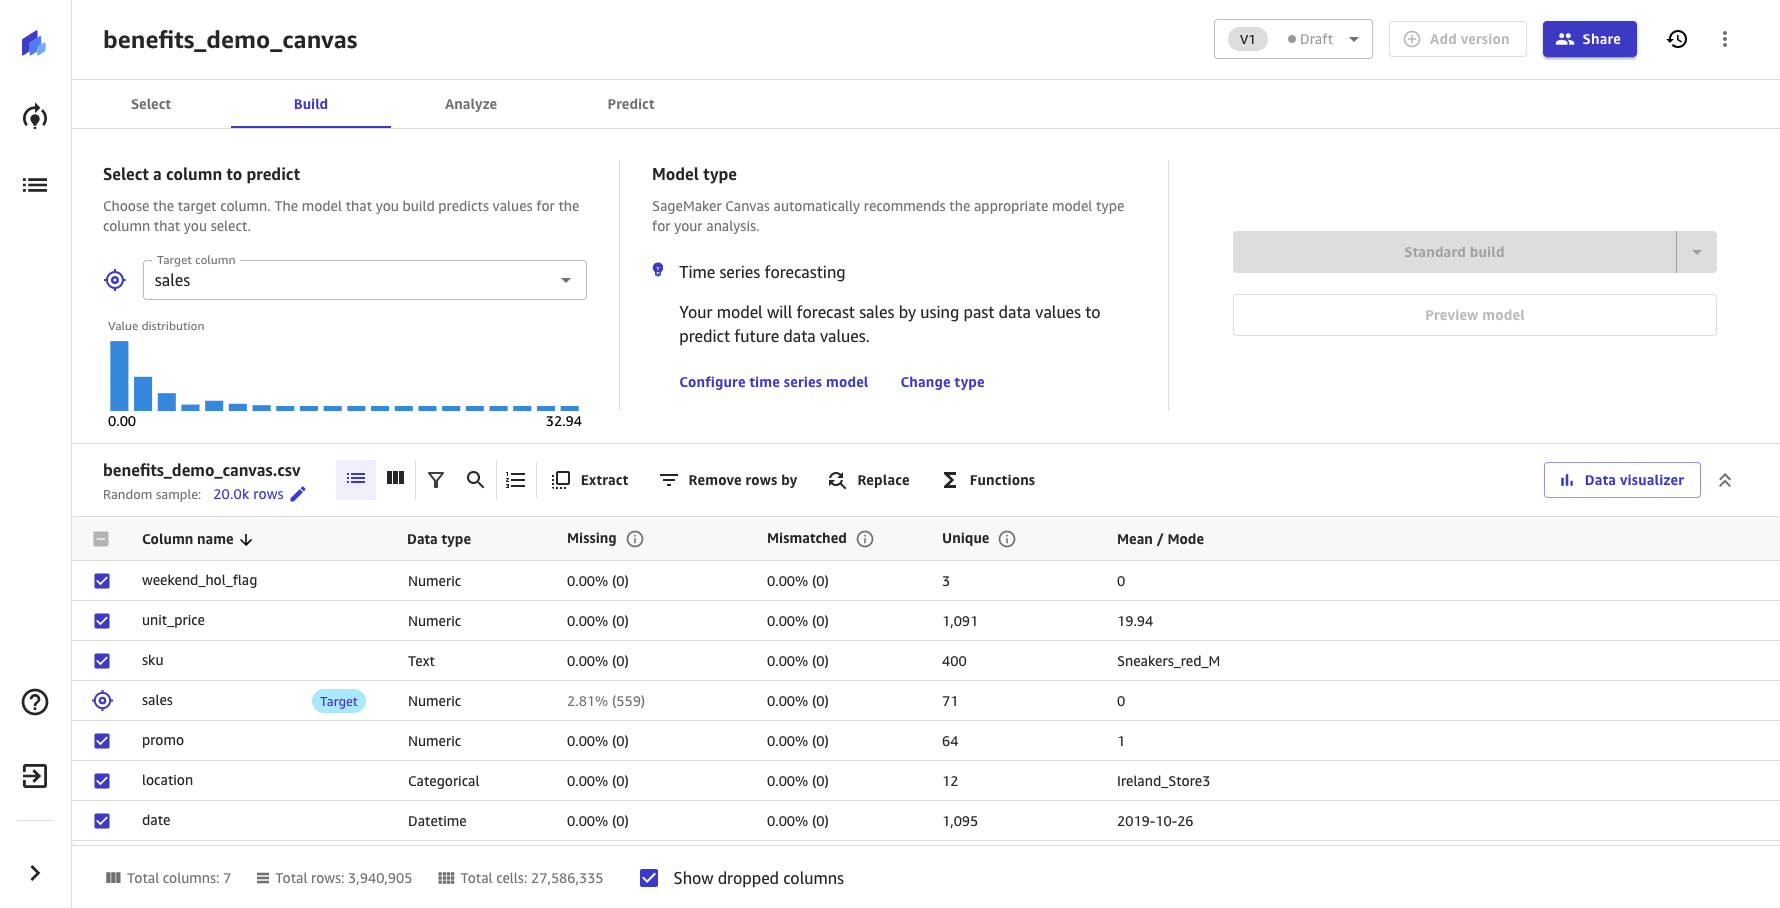The height and width of the screenshot is (908, 1780).
Task: Open the list view sidebar icon
Action: point(35,185)
